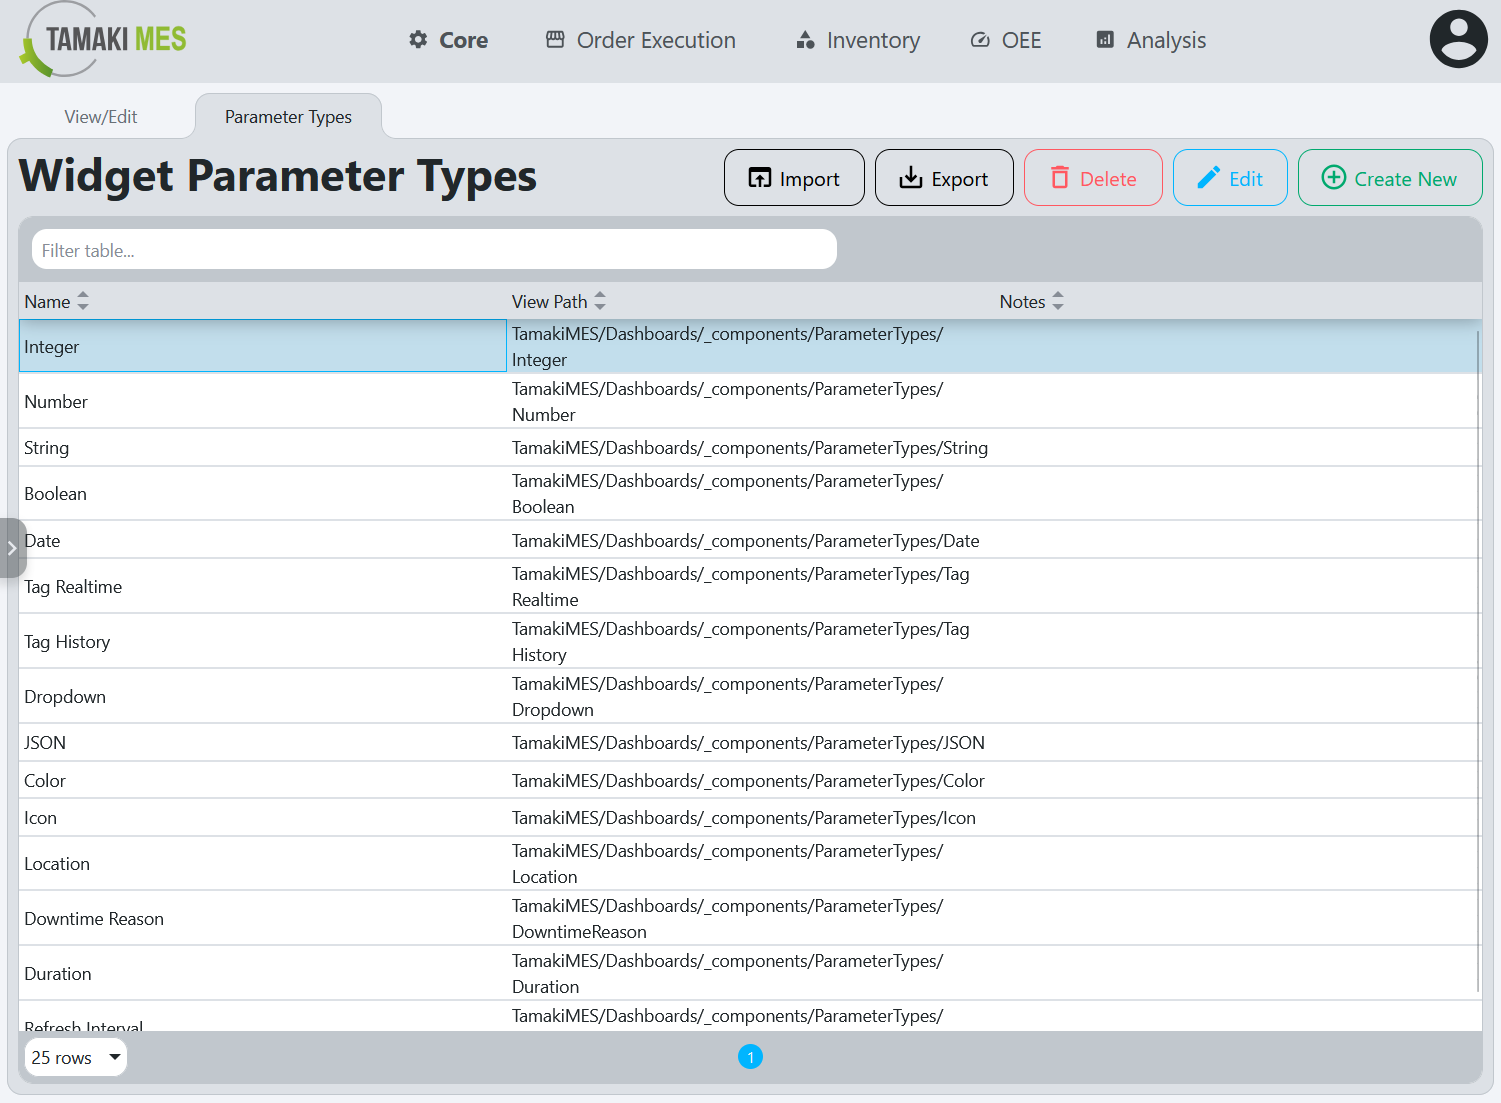Open Inventory via its nav icon
1501x1103 pixels.
pyautogui.click(x=806, y=40)
